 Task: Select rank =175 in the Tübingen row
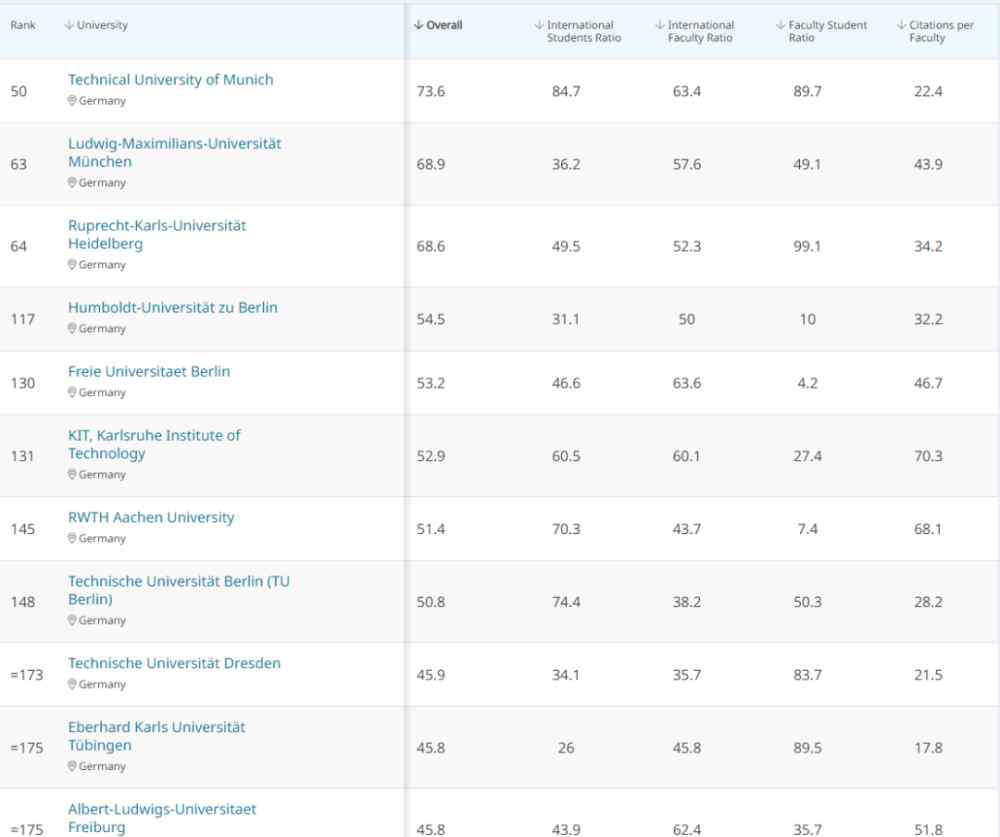pos(27,748)
